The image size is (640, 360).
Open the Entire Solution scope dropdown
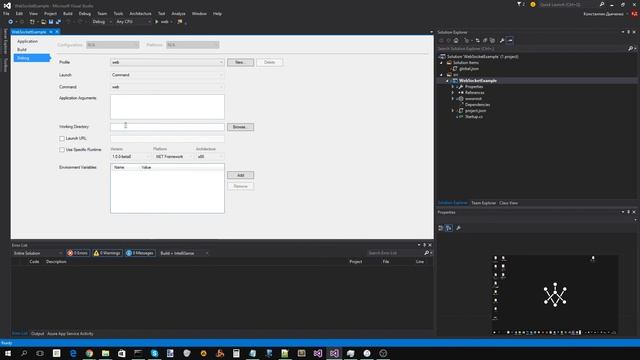click(x=38, y=253)
